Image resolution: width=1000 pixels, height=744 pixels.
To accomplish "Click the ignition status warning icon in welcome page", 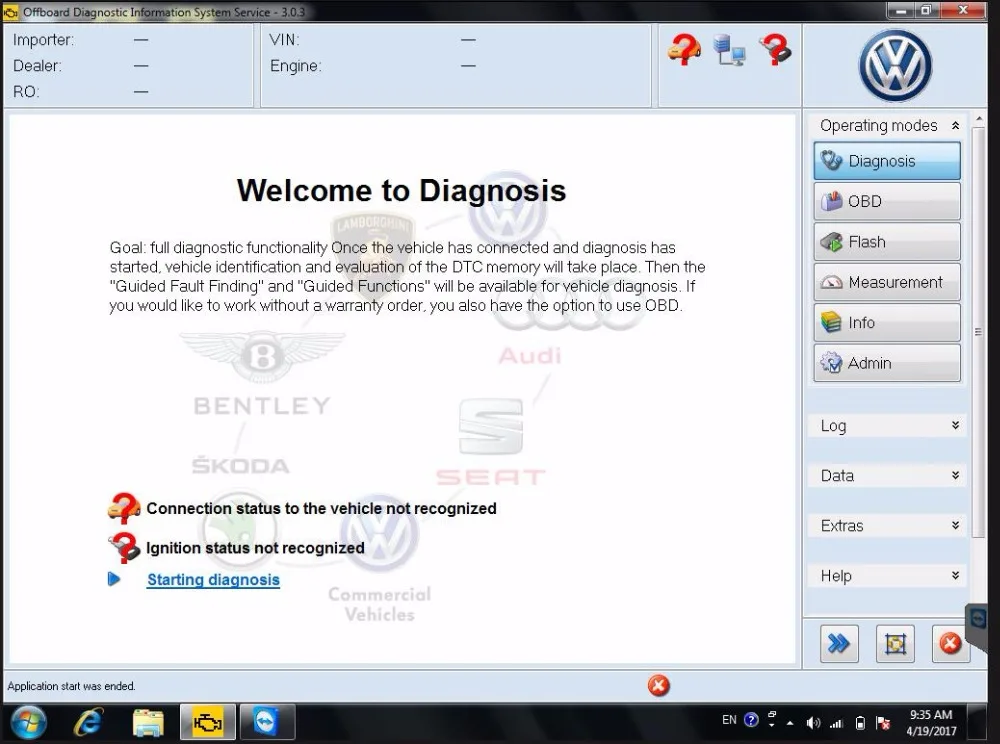I will (124, 548).
